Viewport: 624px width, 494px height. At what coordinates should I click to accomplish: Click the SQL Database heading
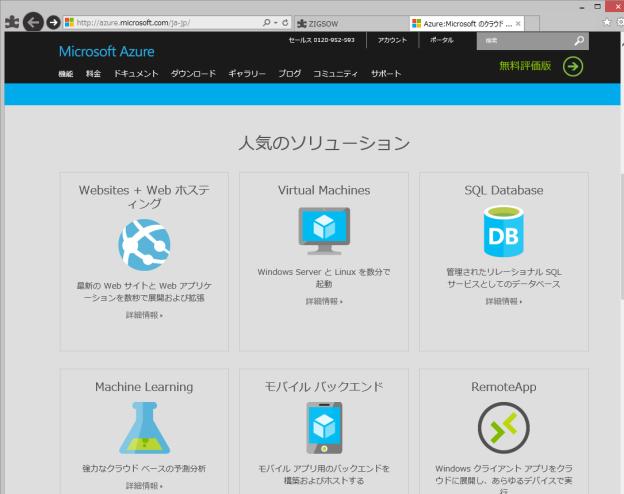coord(503,190)
